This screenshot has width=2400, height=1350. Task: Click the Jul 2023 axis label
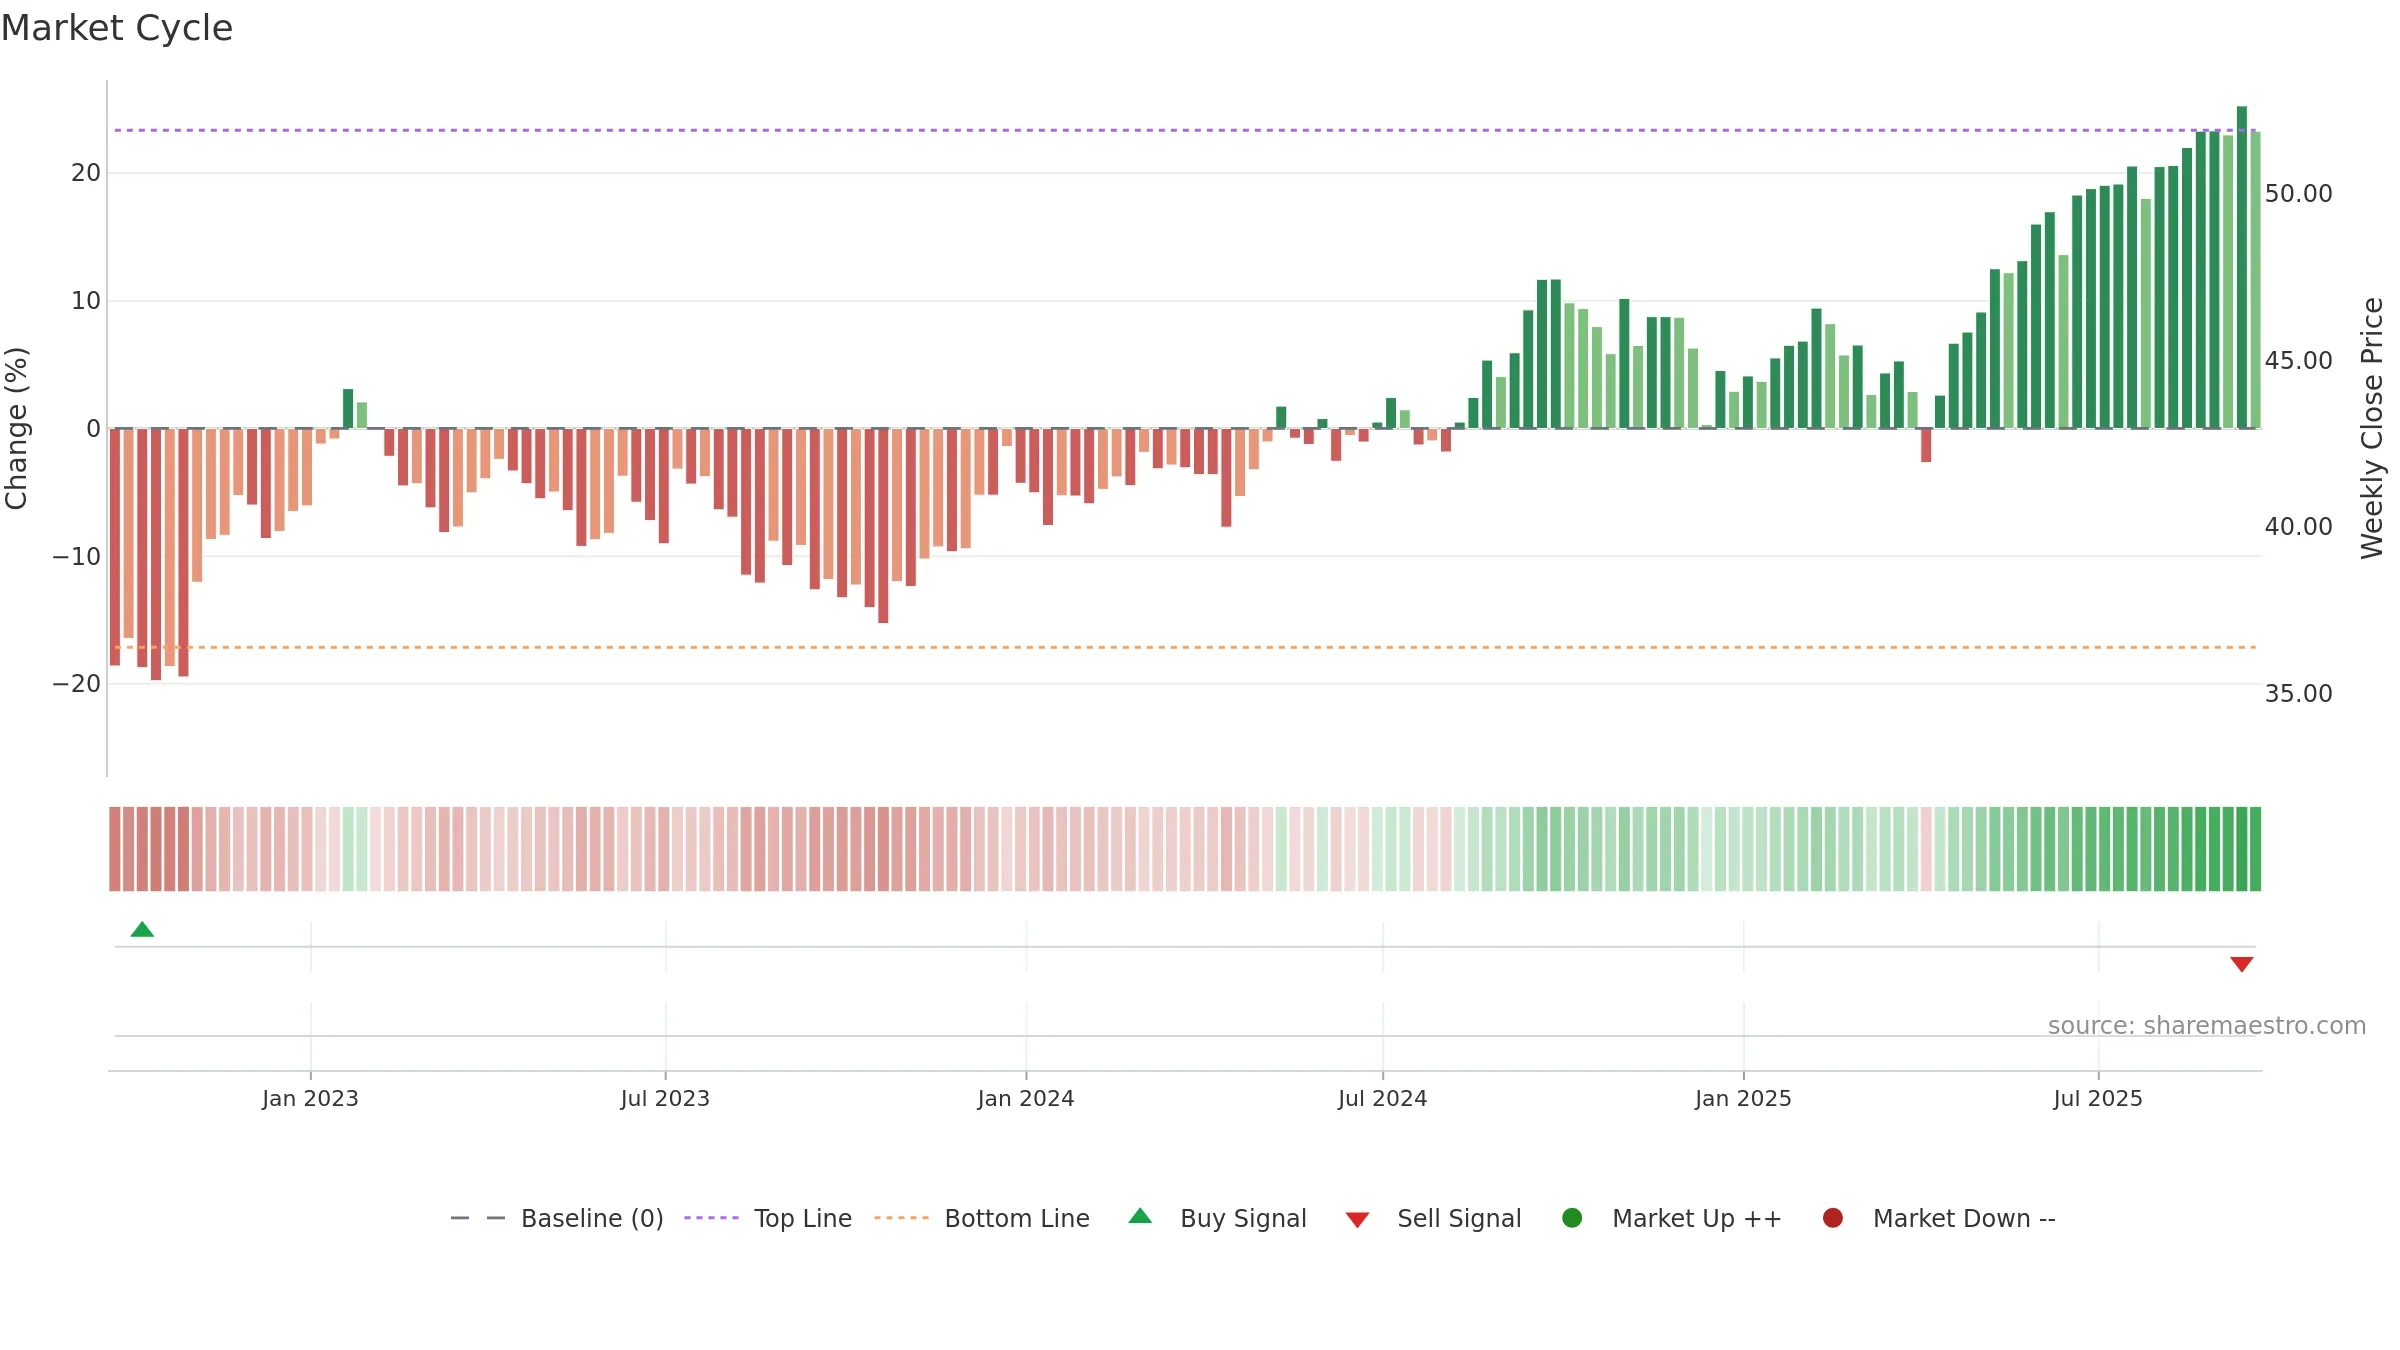(665, 1098)
